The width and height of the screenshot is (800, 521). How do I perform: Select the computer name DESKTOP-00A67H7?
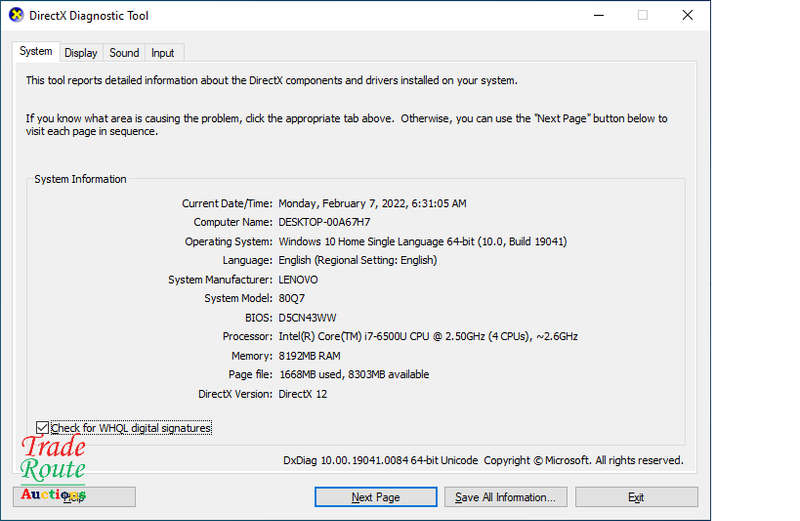(x=324, y=222)
